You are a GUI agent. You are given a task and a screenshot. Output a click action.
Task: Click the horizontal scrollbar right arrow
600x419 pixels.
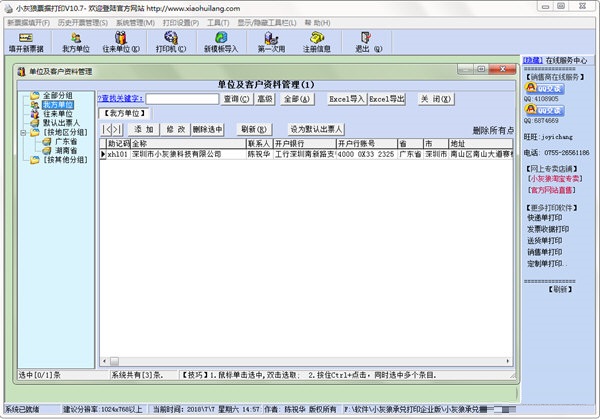[508, 361]
